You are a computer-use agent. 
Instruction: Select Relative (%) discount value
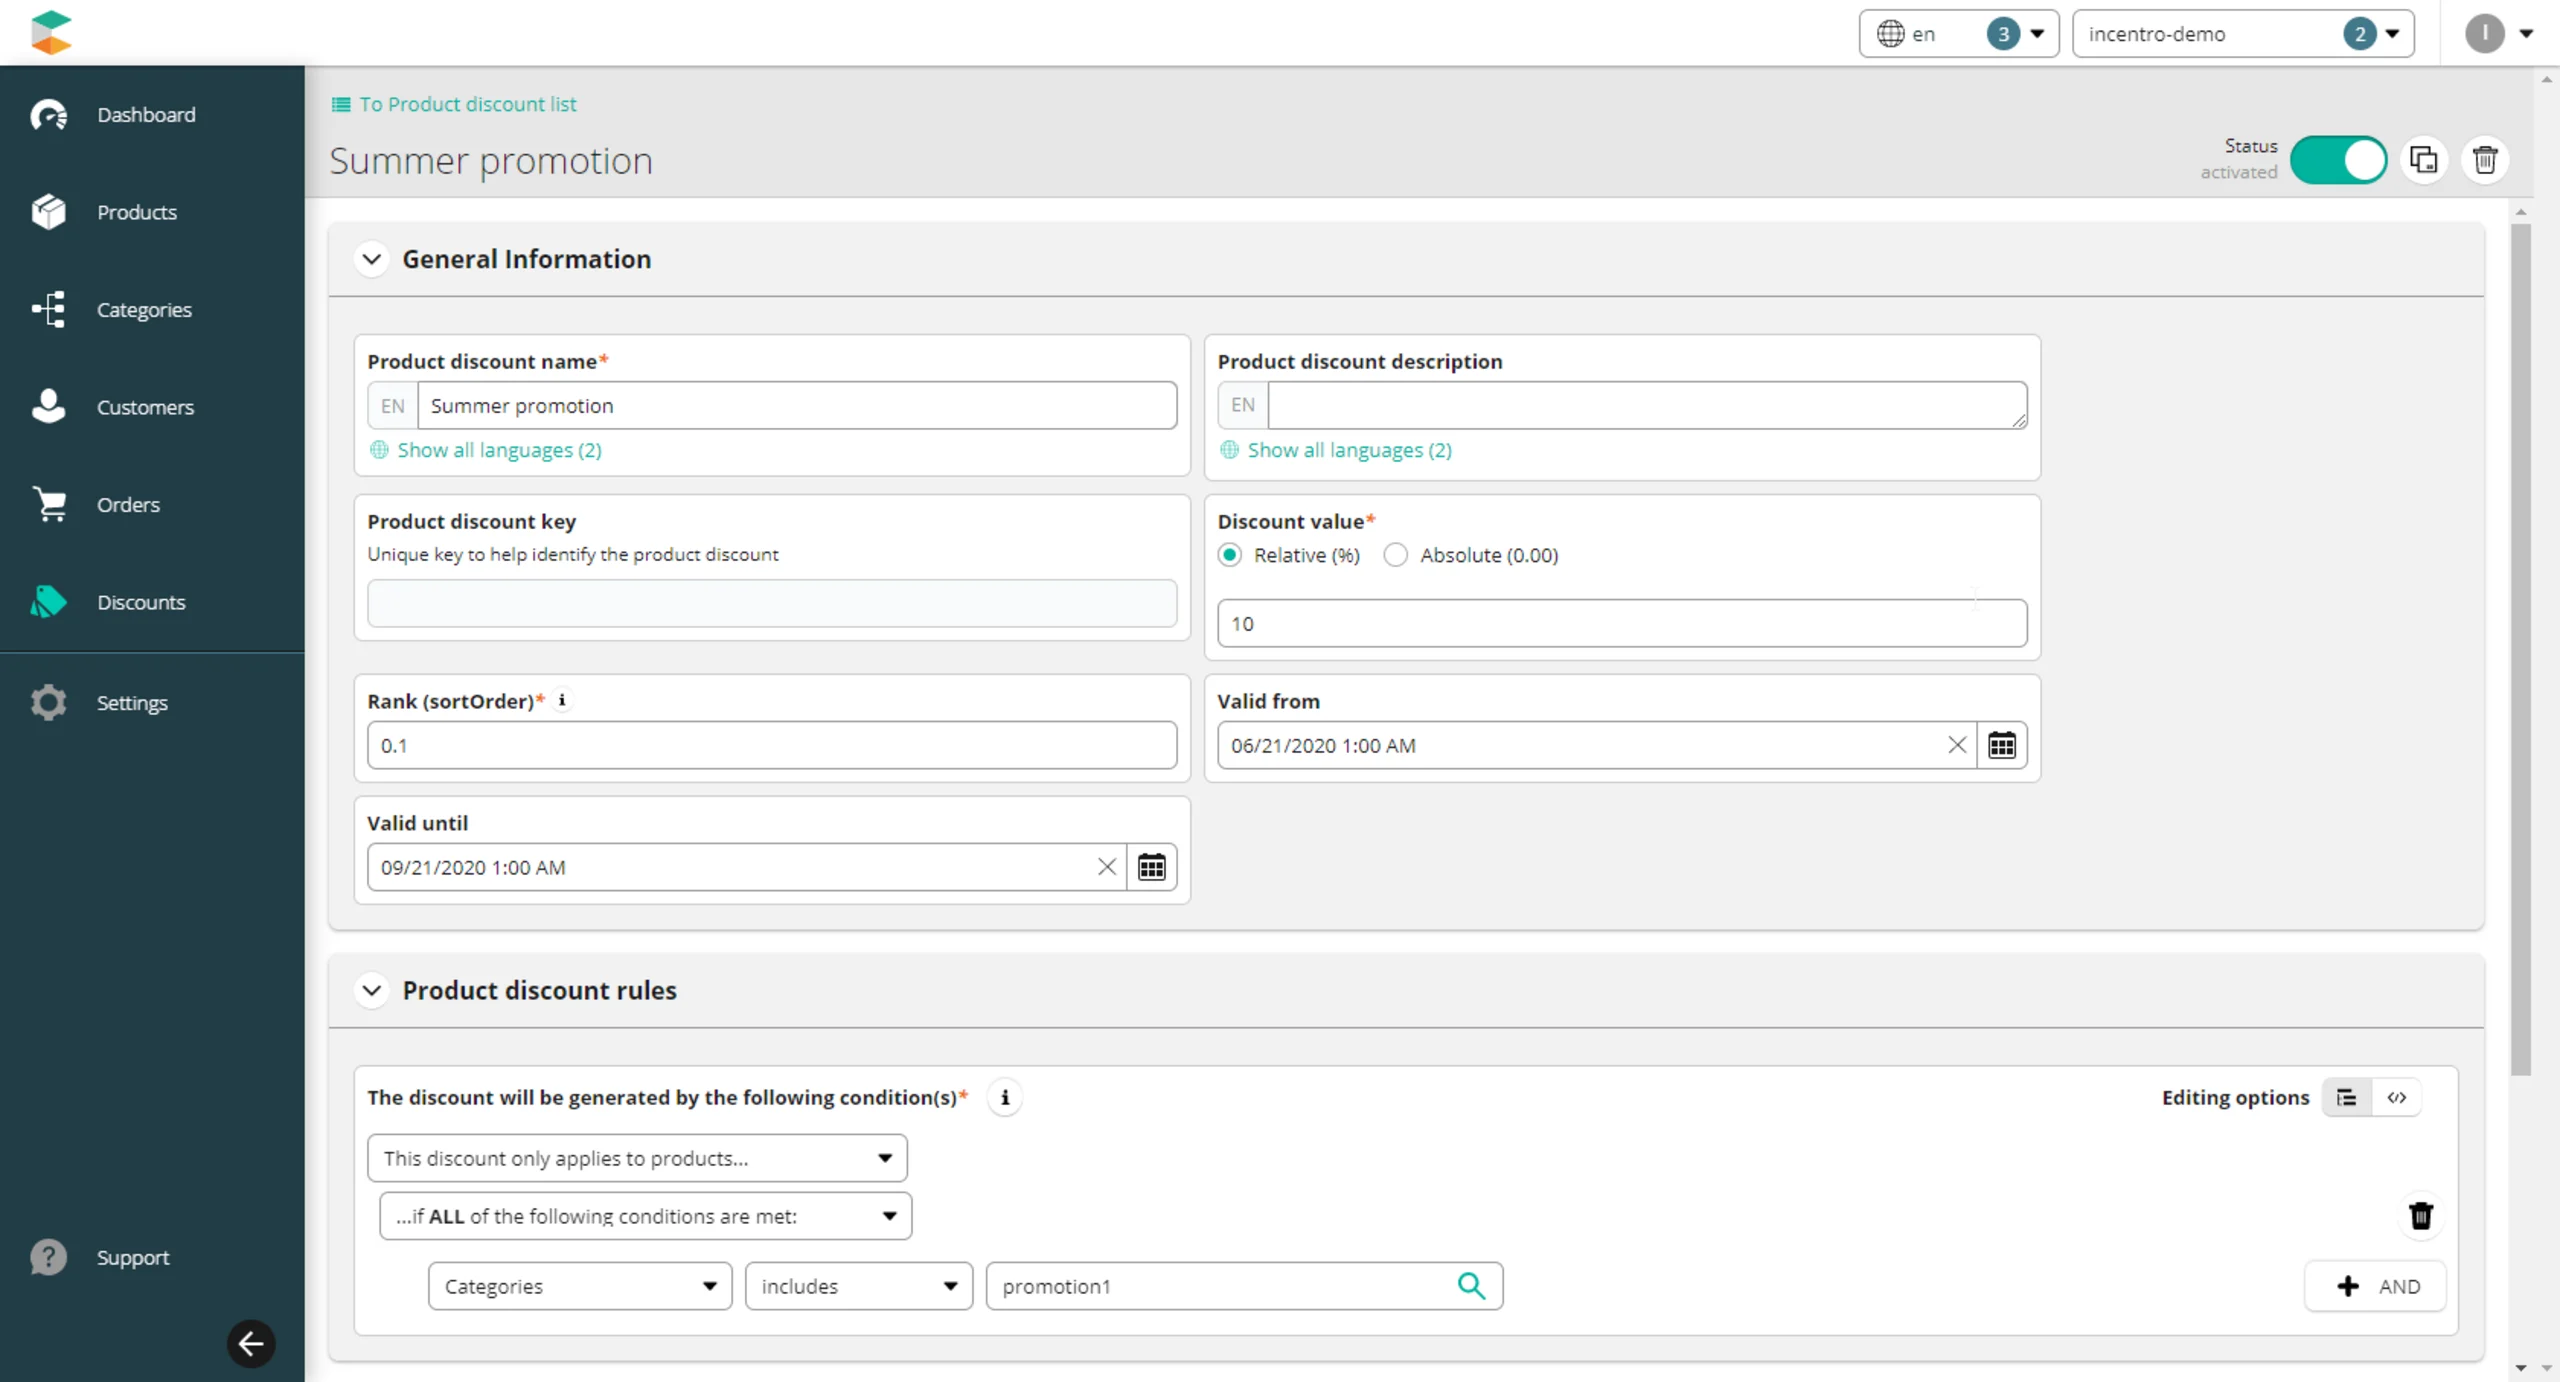tap(1230, 555)
